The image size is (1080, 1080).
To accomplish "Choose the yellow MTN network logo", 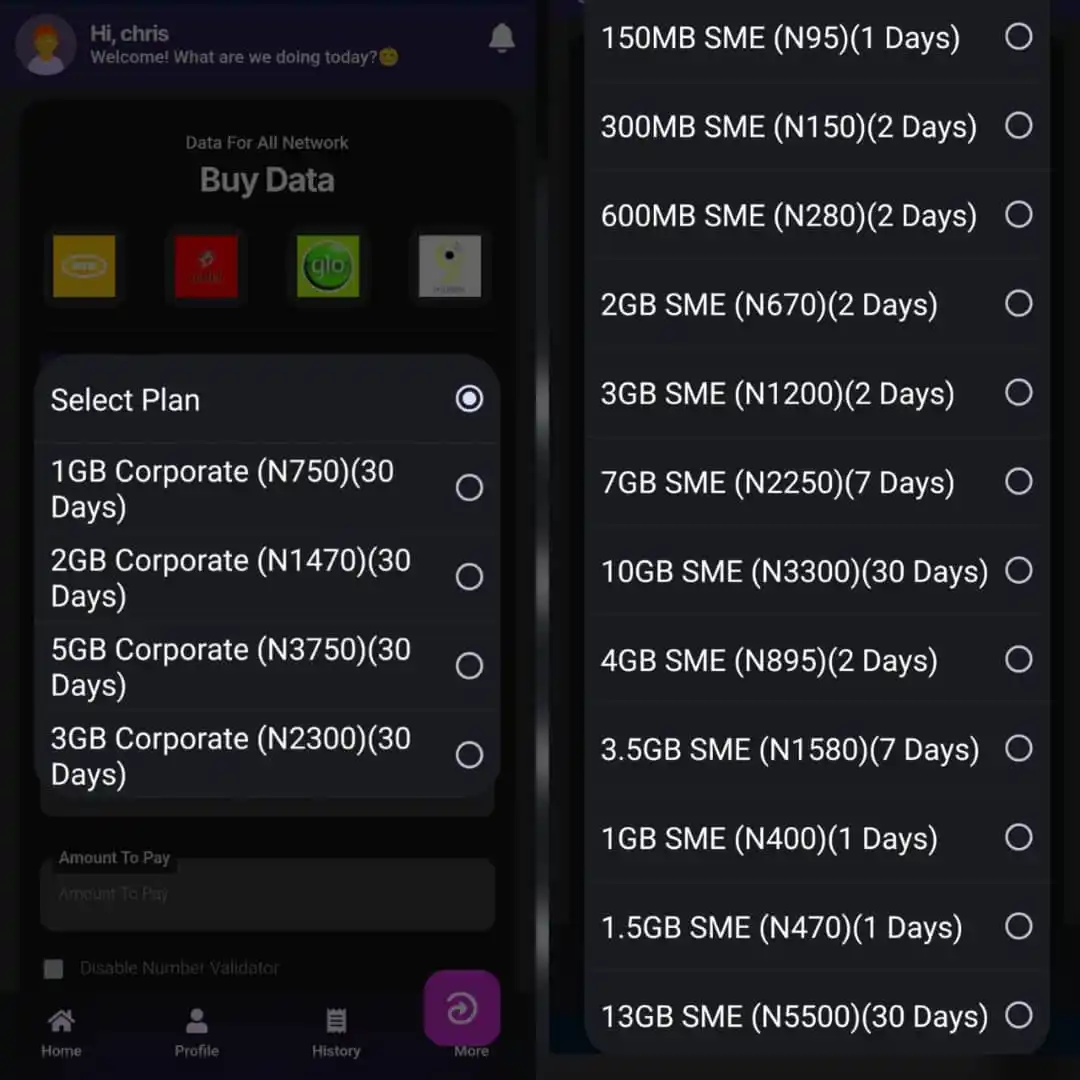I will click(84, 267).
